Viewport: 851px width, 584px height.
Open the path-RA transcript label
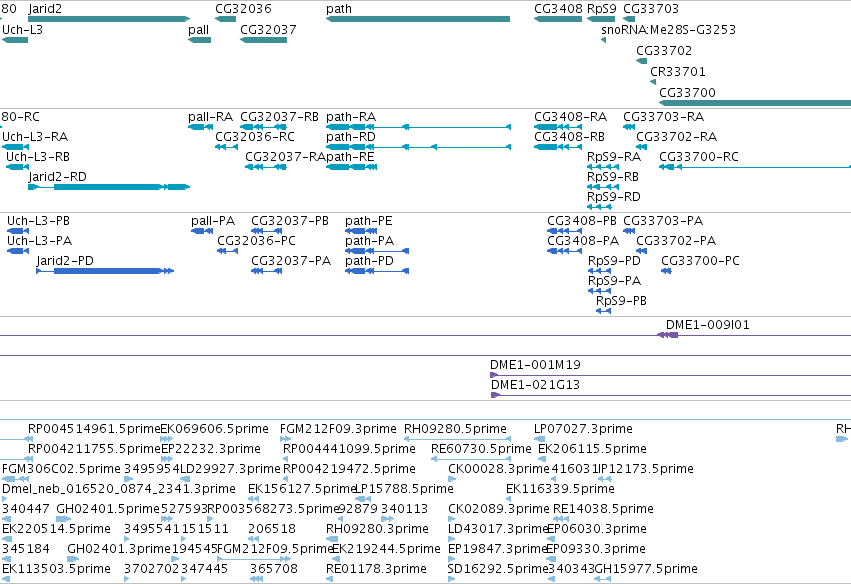point(351,117)
